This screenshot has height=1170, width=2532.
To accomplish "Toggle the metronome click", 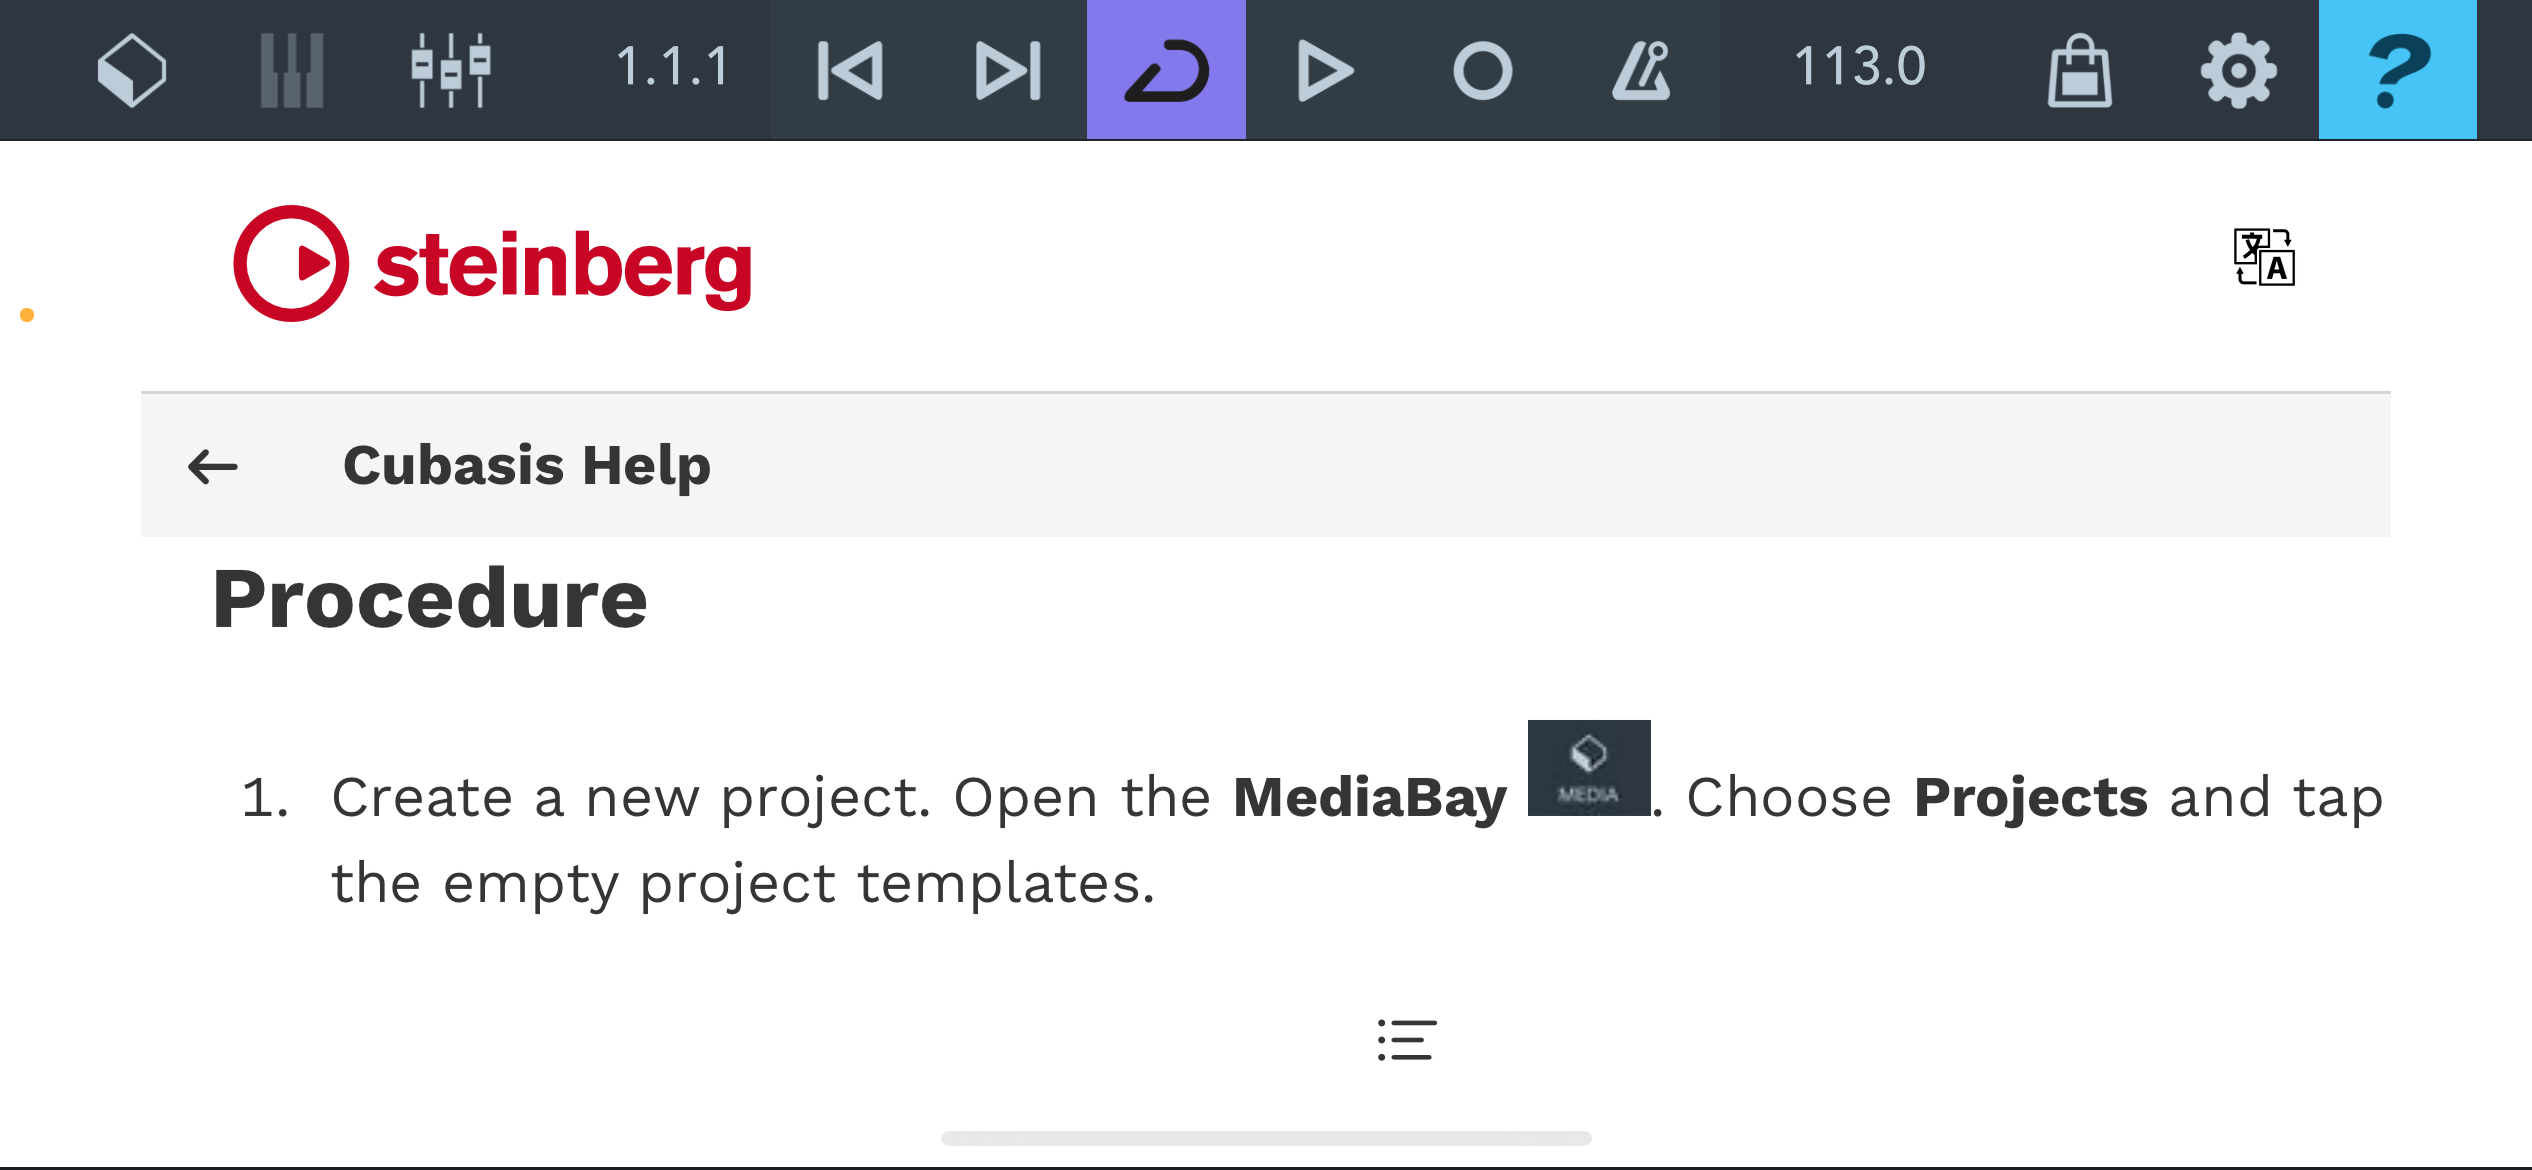I will point(1641,70).
